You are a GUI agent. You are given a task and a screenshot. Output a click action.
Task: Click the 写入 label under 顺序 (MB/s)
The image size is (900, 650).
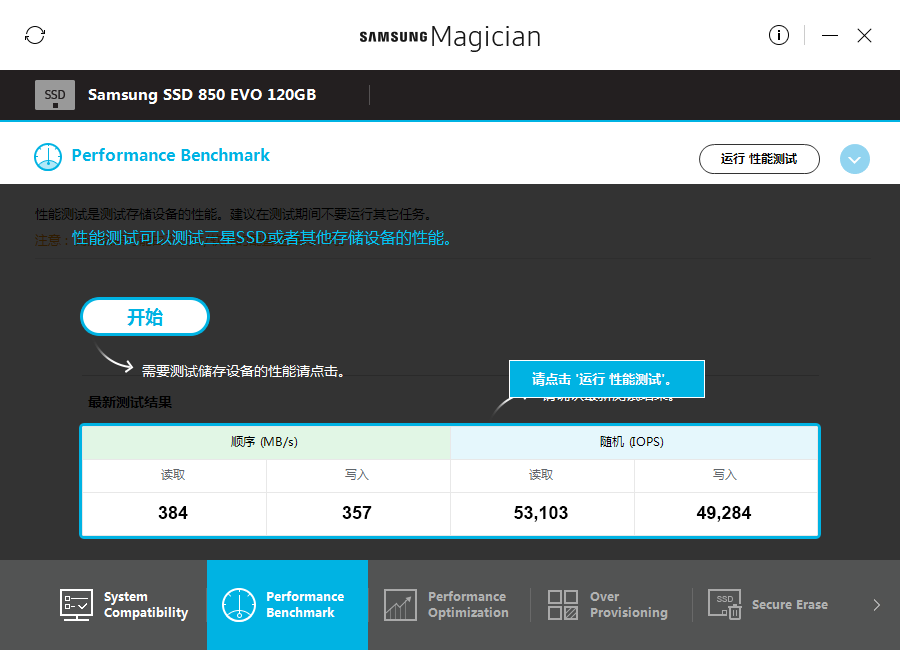(x=357, y=475)
